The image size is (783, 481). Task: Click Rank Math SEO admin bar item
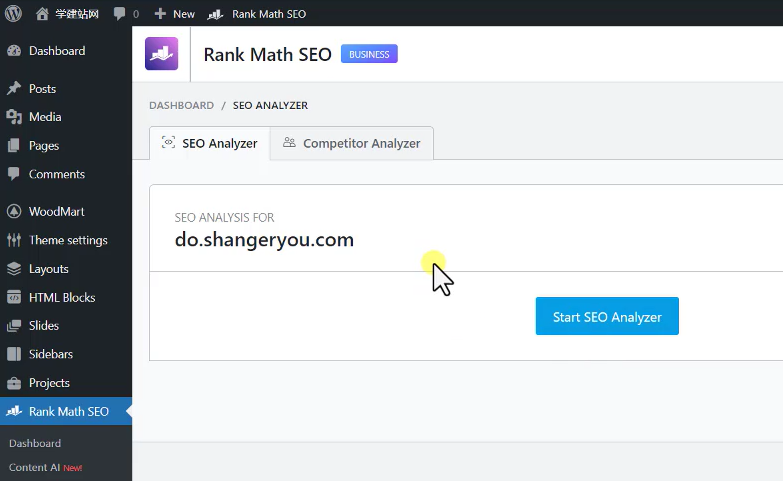257,14
